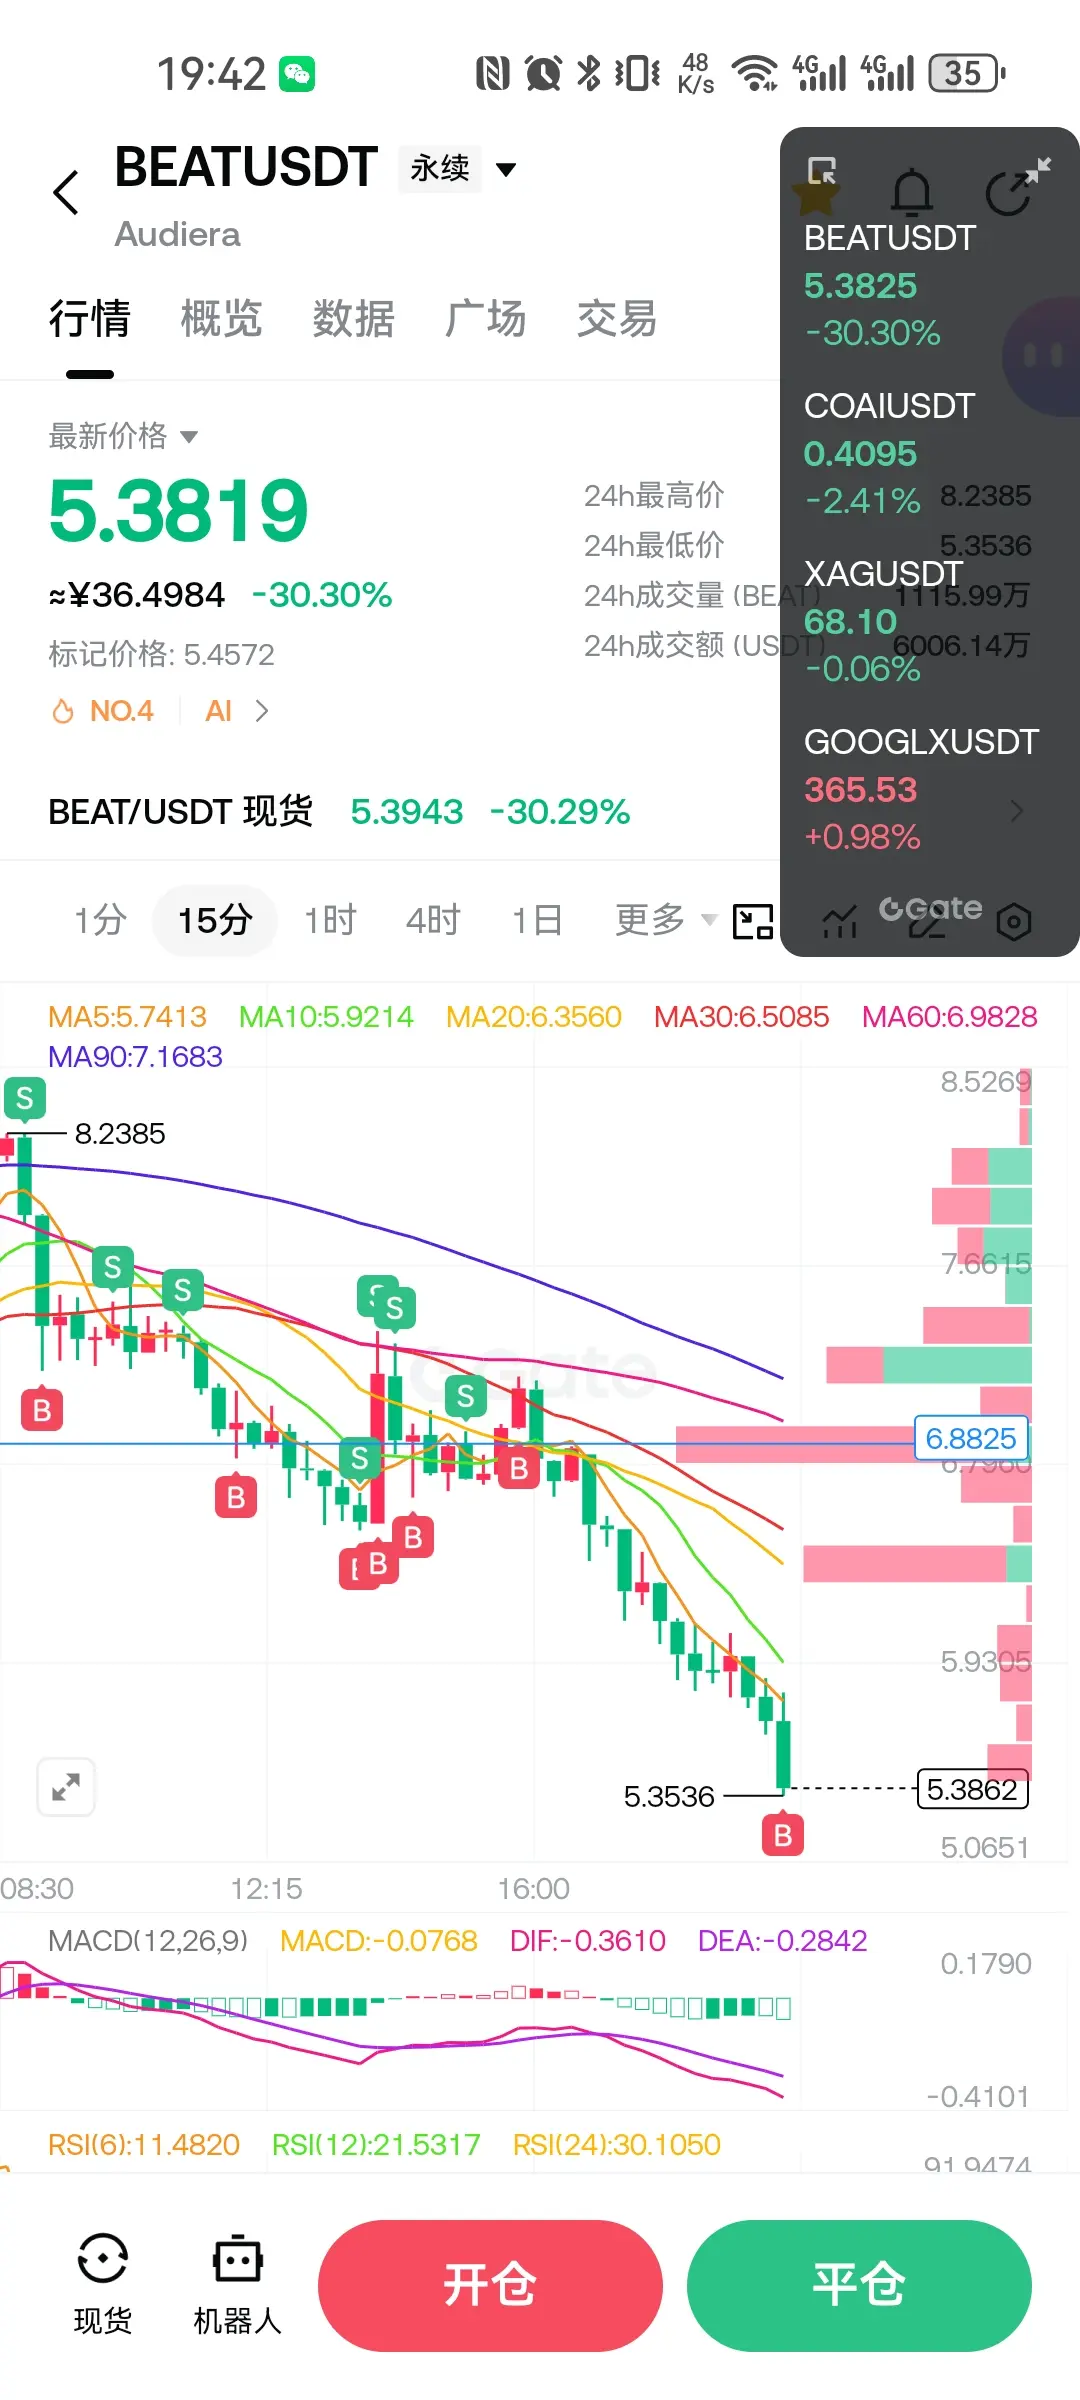Tap the landscape chart icon after 更多

[x=753, y=921]
